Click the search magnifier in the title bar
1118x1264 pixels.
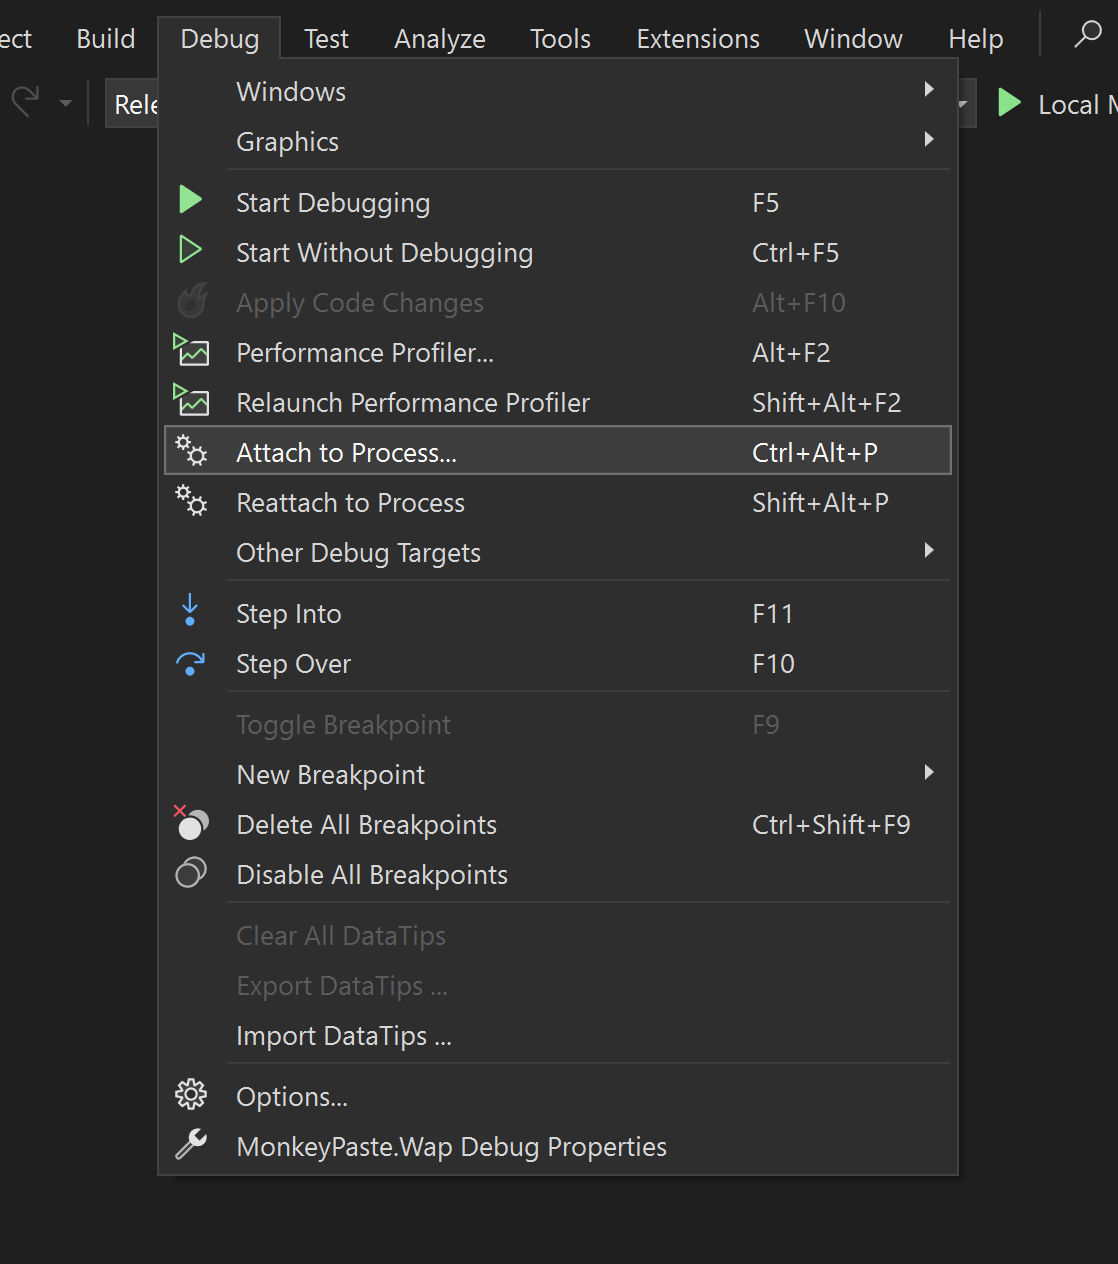coord(1087,35)
